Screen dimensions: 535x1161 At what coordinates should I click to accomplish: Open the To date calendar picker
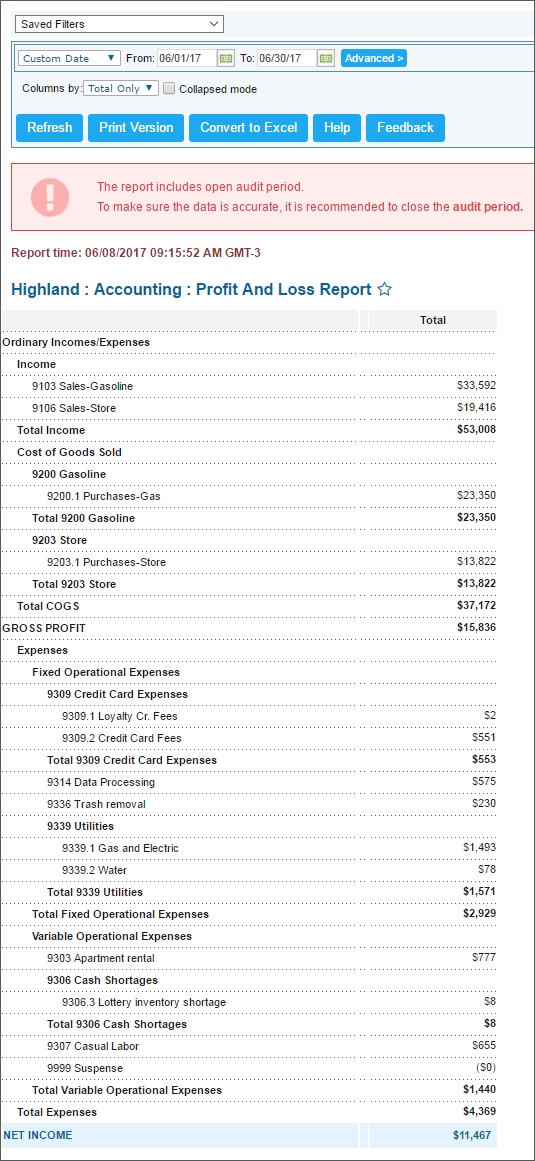(327, 58)
